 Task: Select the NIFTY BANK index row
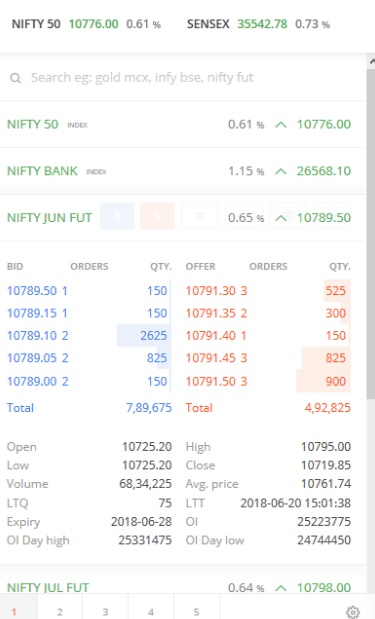click(x=183, y=171)
